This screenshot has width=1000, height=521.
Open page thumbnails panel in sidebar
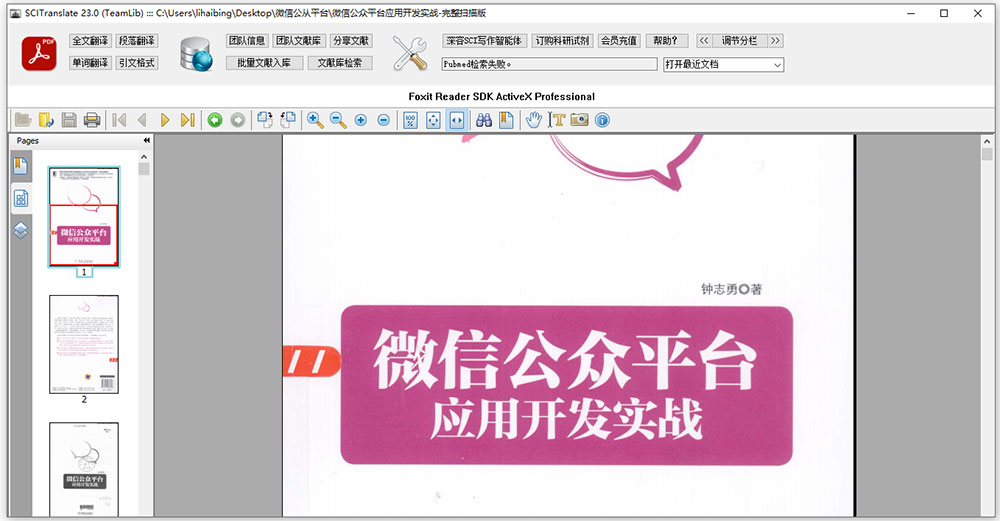[21, 199]
